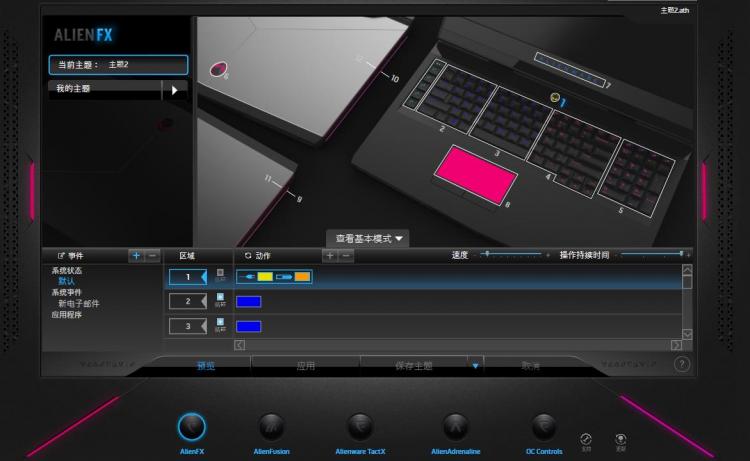
Task: Pick the blue swatch in zone 2
Action: tap(249, 301)
